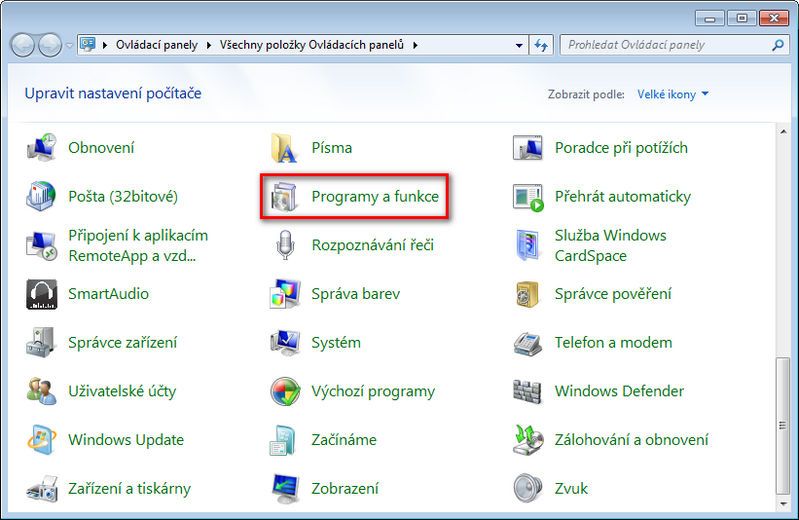799x520 pixels.
Task: Open the Windows Defender link text
Action: tap(619, 391)
